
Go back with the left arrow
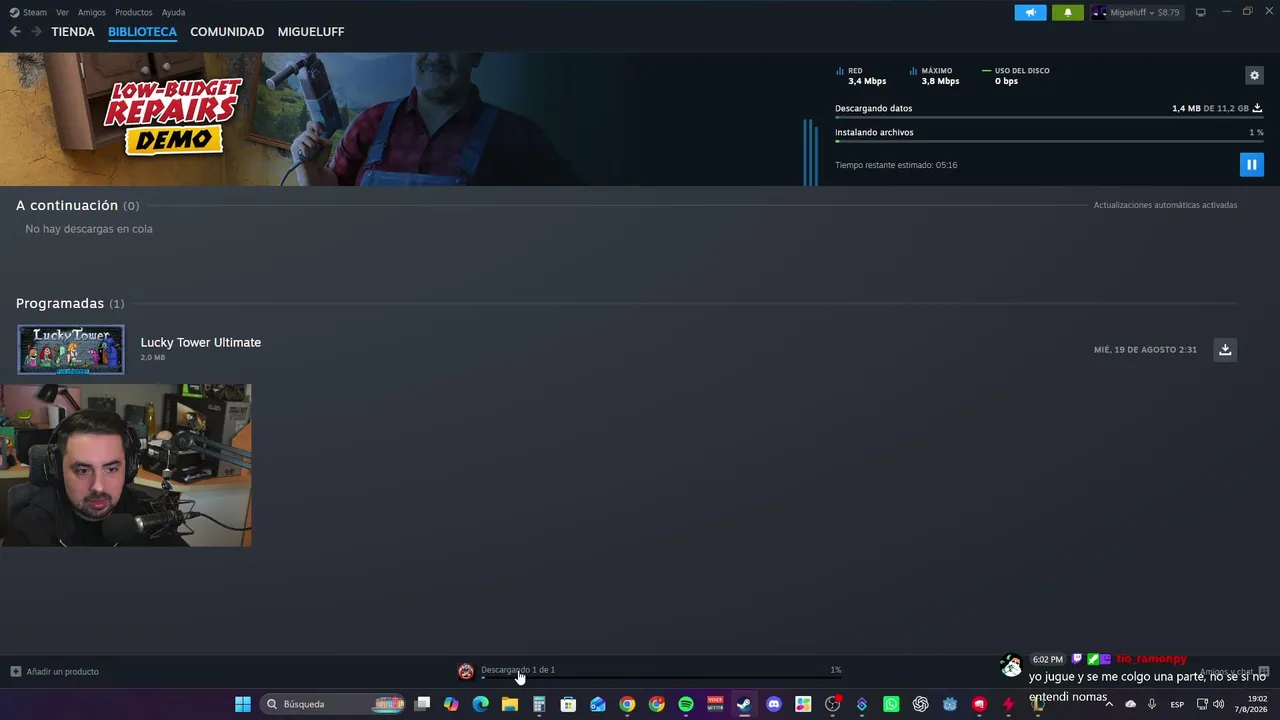tap(15, 32)
